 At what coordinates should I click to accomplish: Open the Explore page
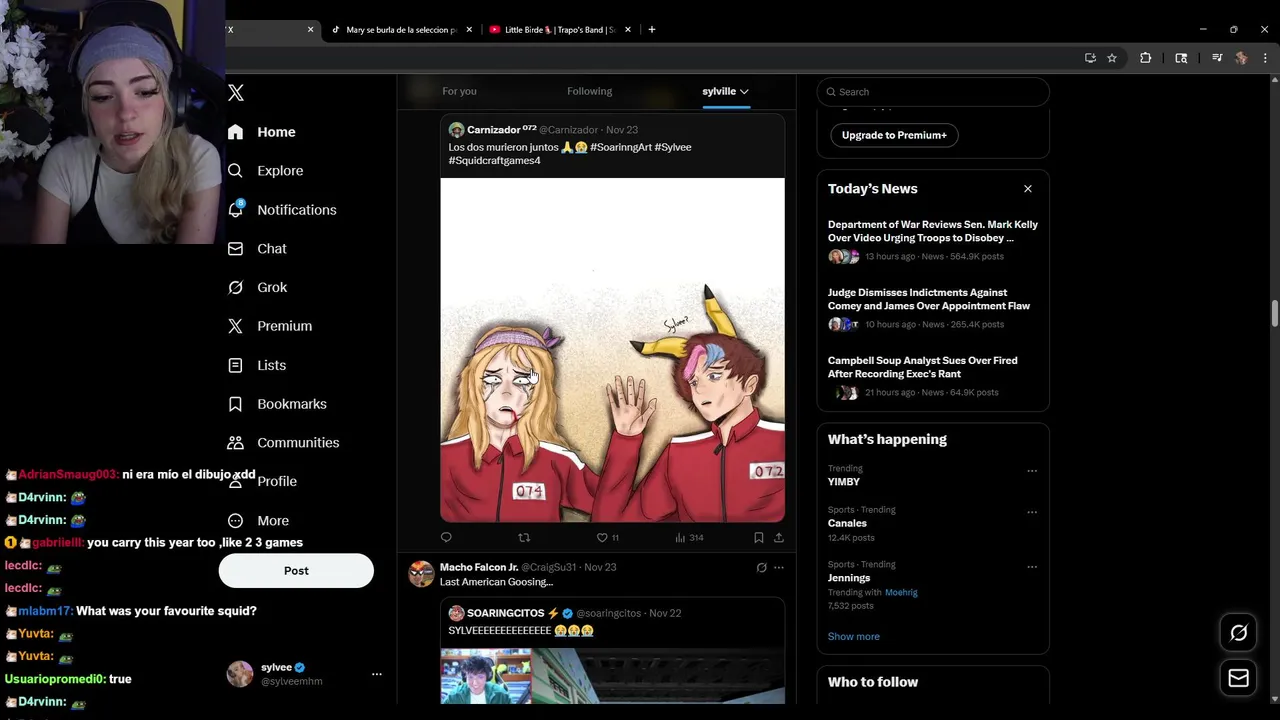tap(266, 171)
